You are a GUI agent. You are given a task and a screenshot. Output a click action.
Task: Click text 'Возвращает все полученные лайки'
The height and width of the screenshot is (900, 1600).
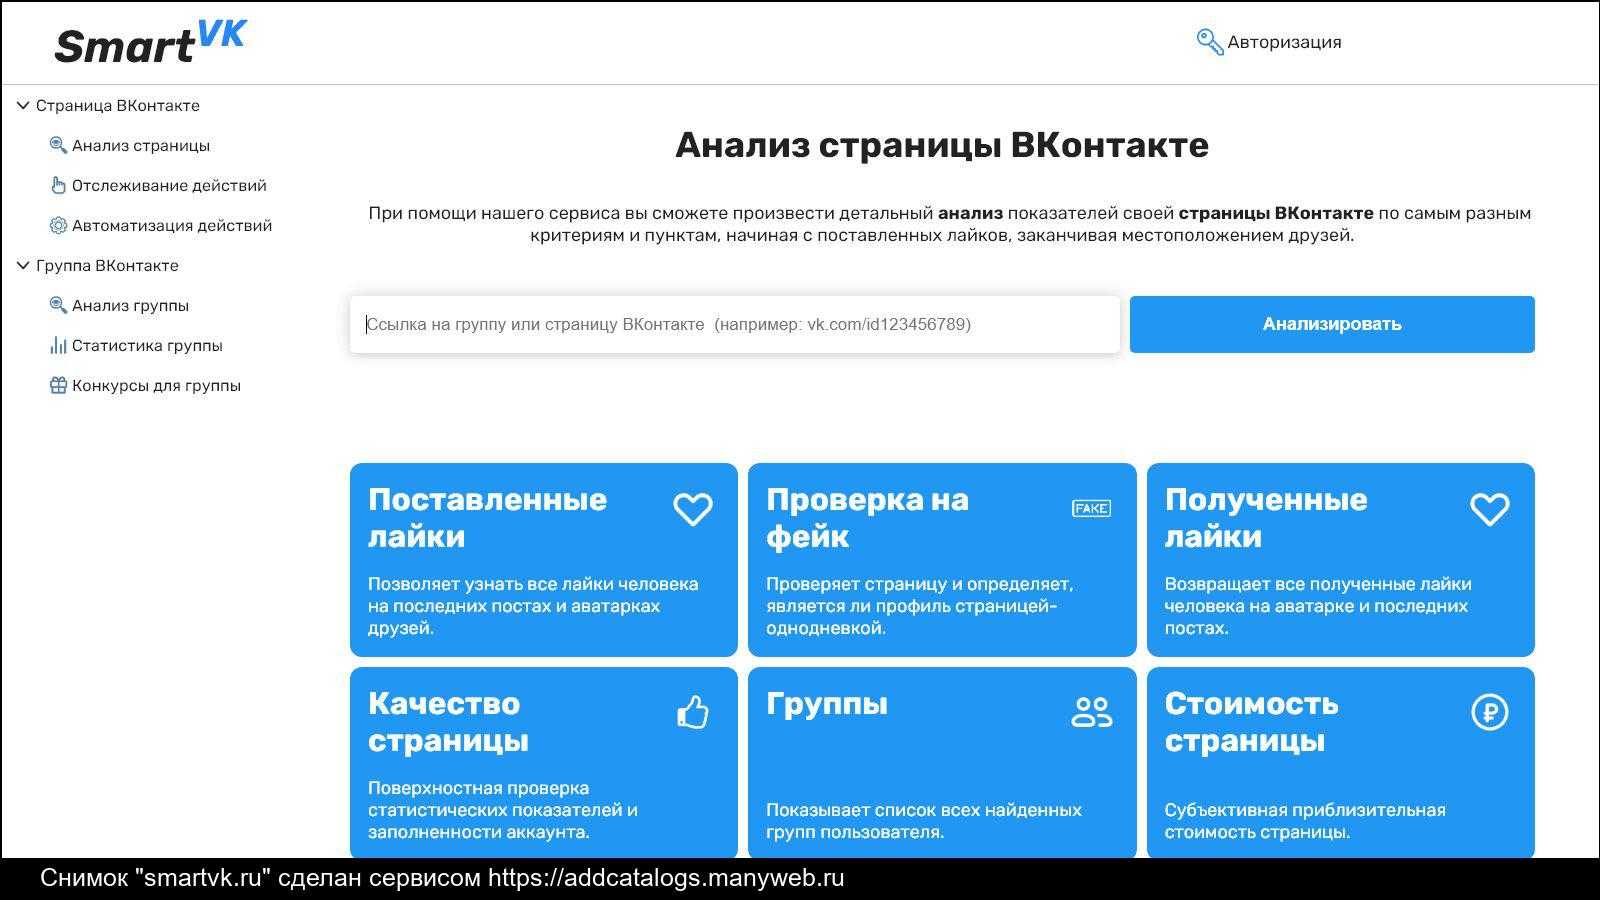[1318, 584]
